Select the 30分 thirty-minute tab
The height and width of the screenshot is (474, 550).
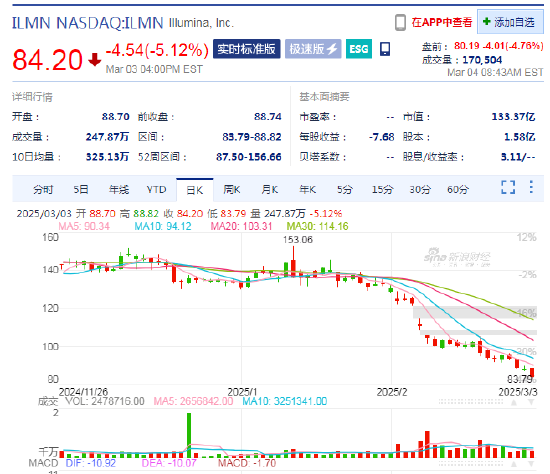coord(420,190)
